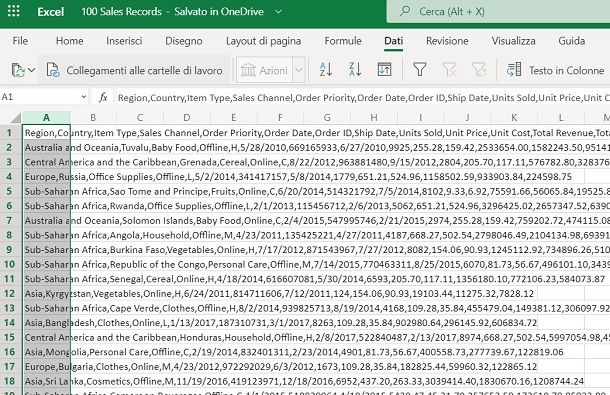Select the Dati tab

(393, 41)
